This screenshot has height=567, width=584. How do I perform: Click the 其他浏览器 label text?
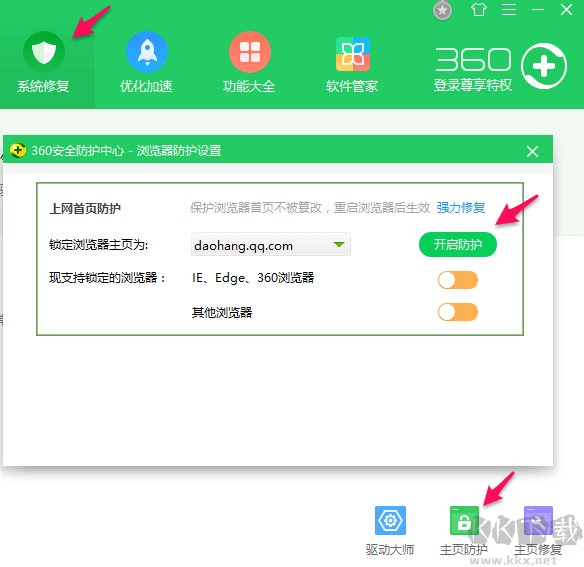(222, 312)
